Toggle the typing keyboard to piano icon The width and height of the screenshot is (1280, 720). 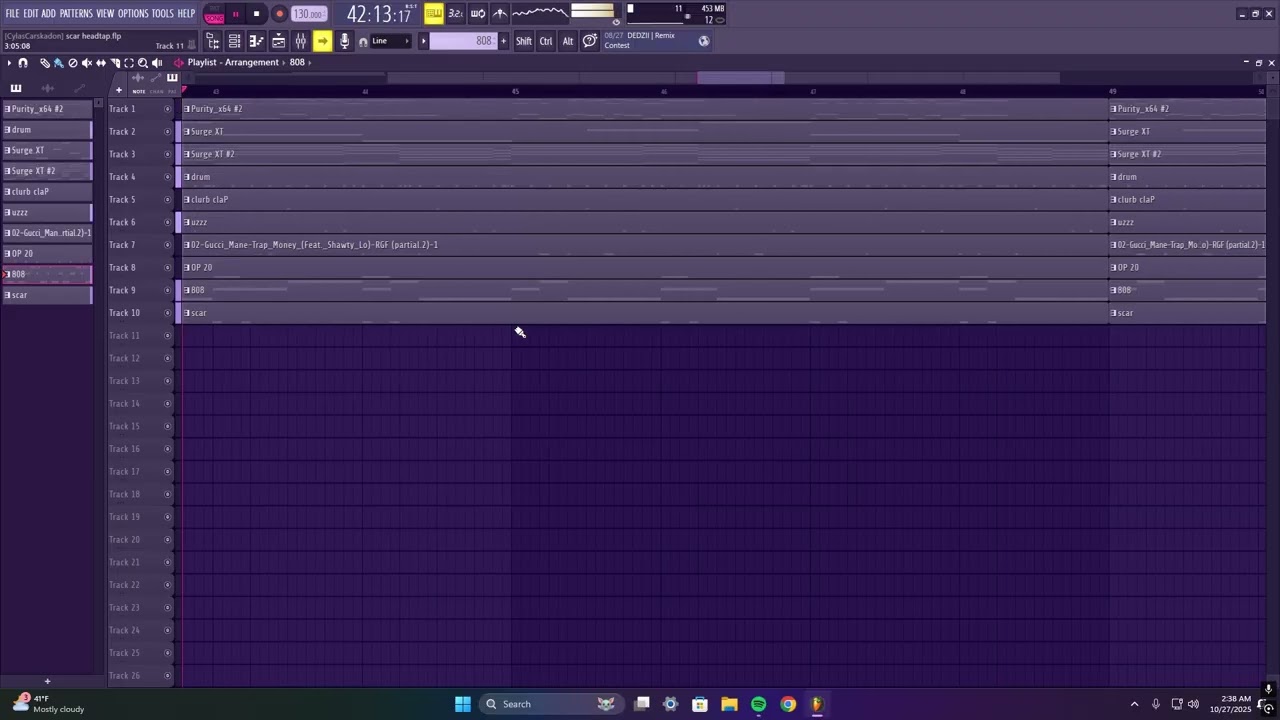(x=433, y=14)
